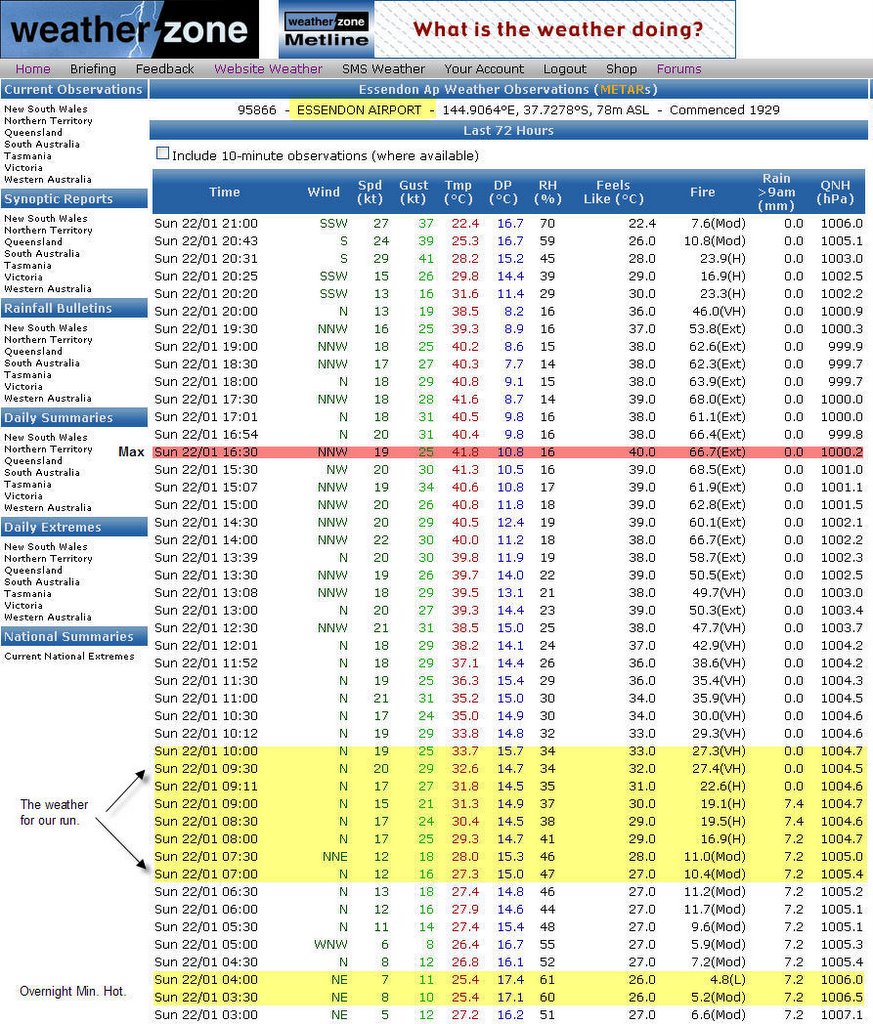This screenshot has width=873, height=1024.
Task: Click the Last 72 Hours header bar
Action: click(509, 131)
